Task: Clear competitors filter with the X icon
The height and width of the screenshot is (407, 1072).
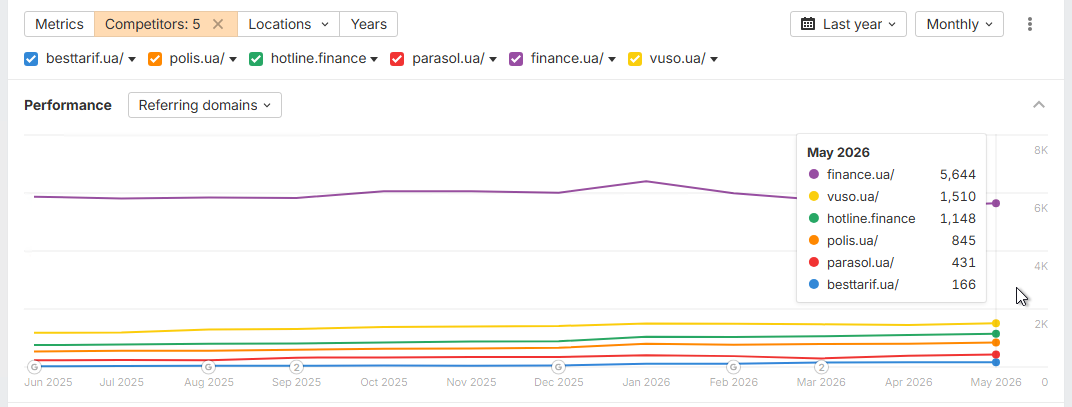Action: (218, 24)
